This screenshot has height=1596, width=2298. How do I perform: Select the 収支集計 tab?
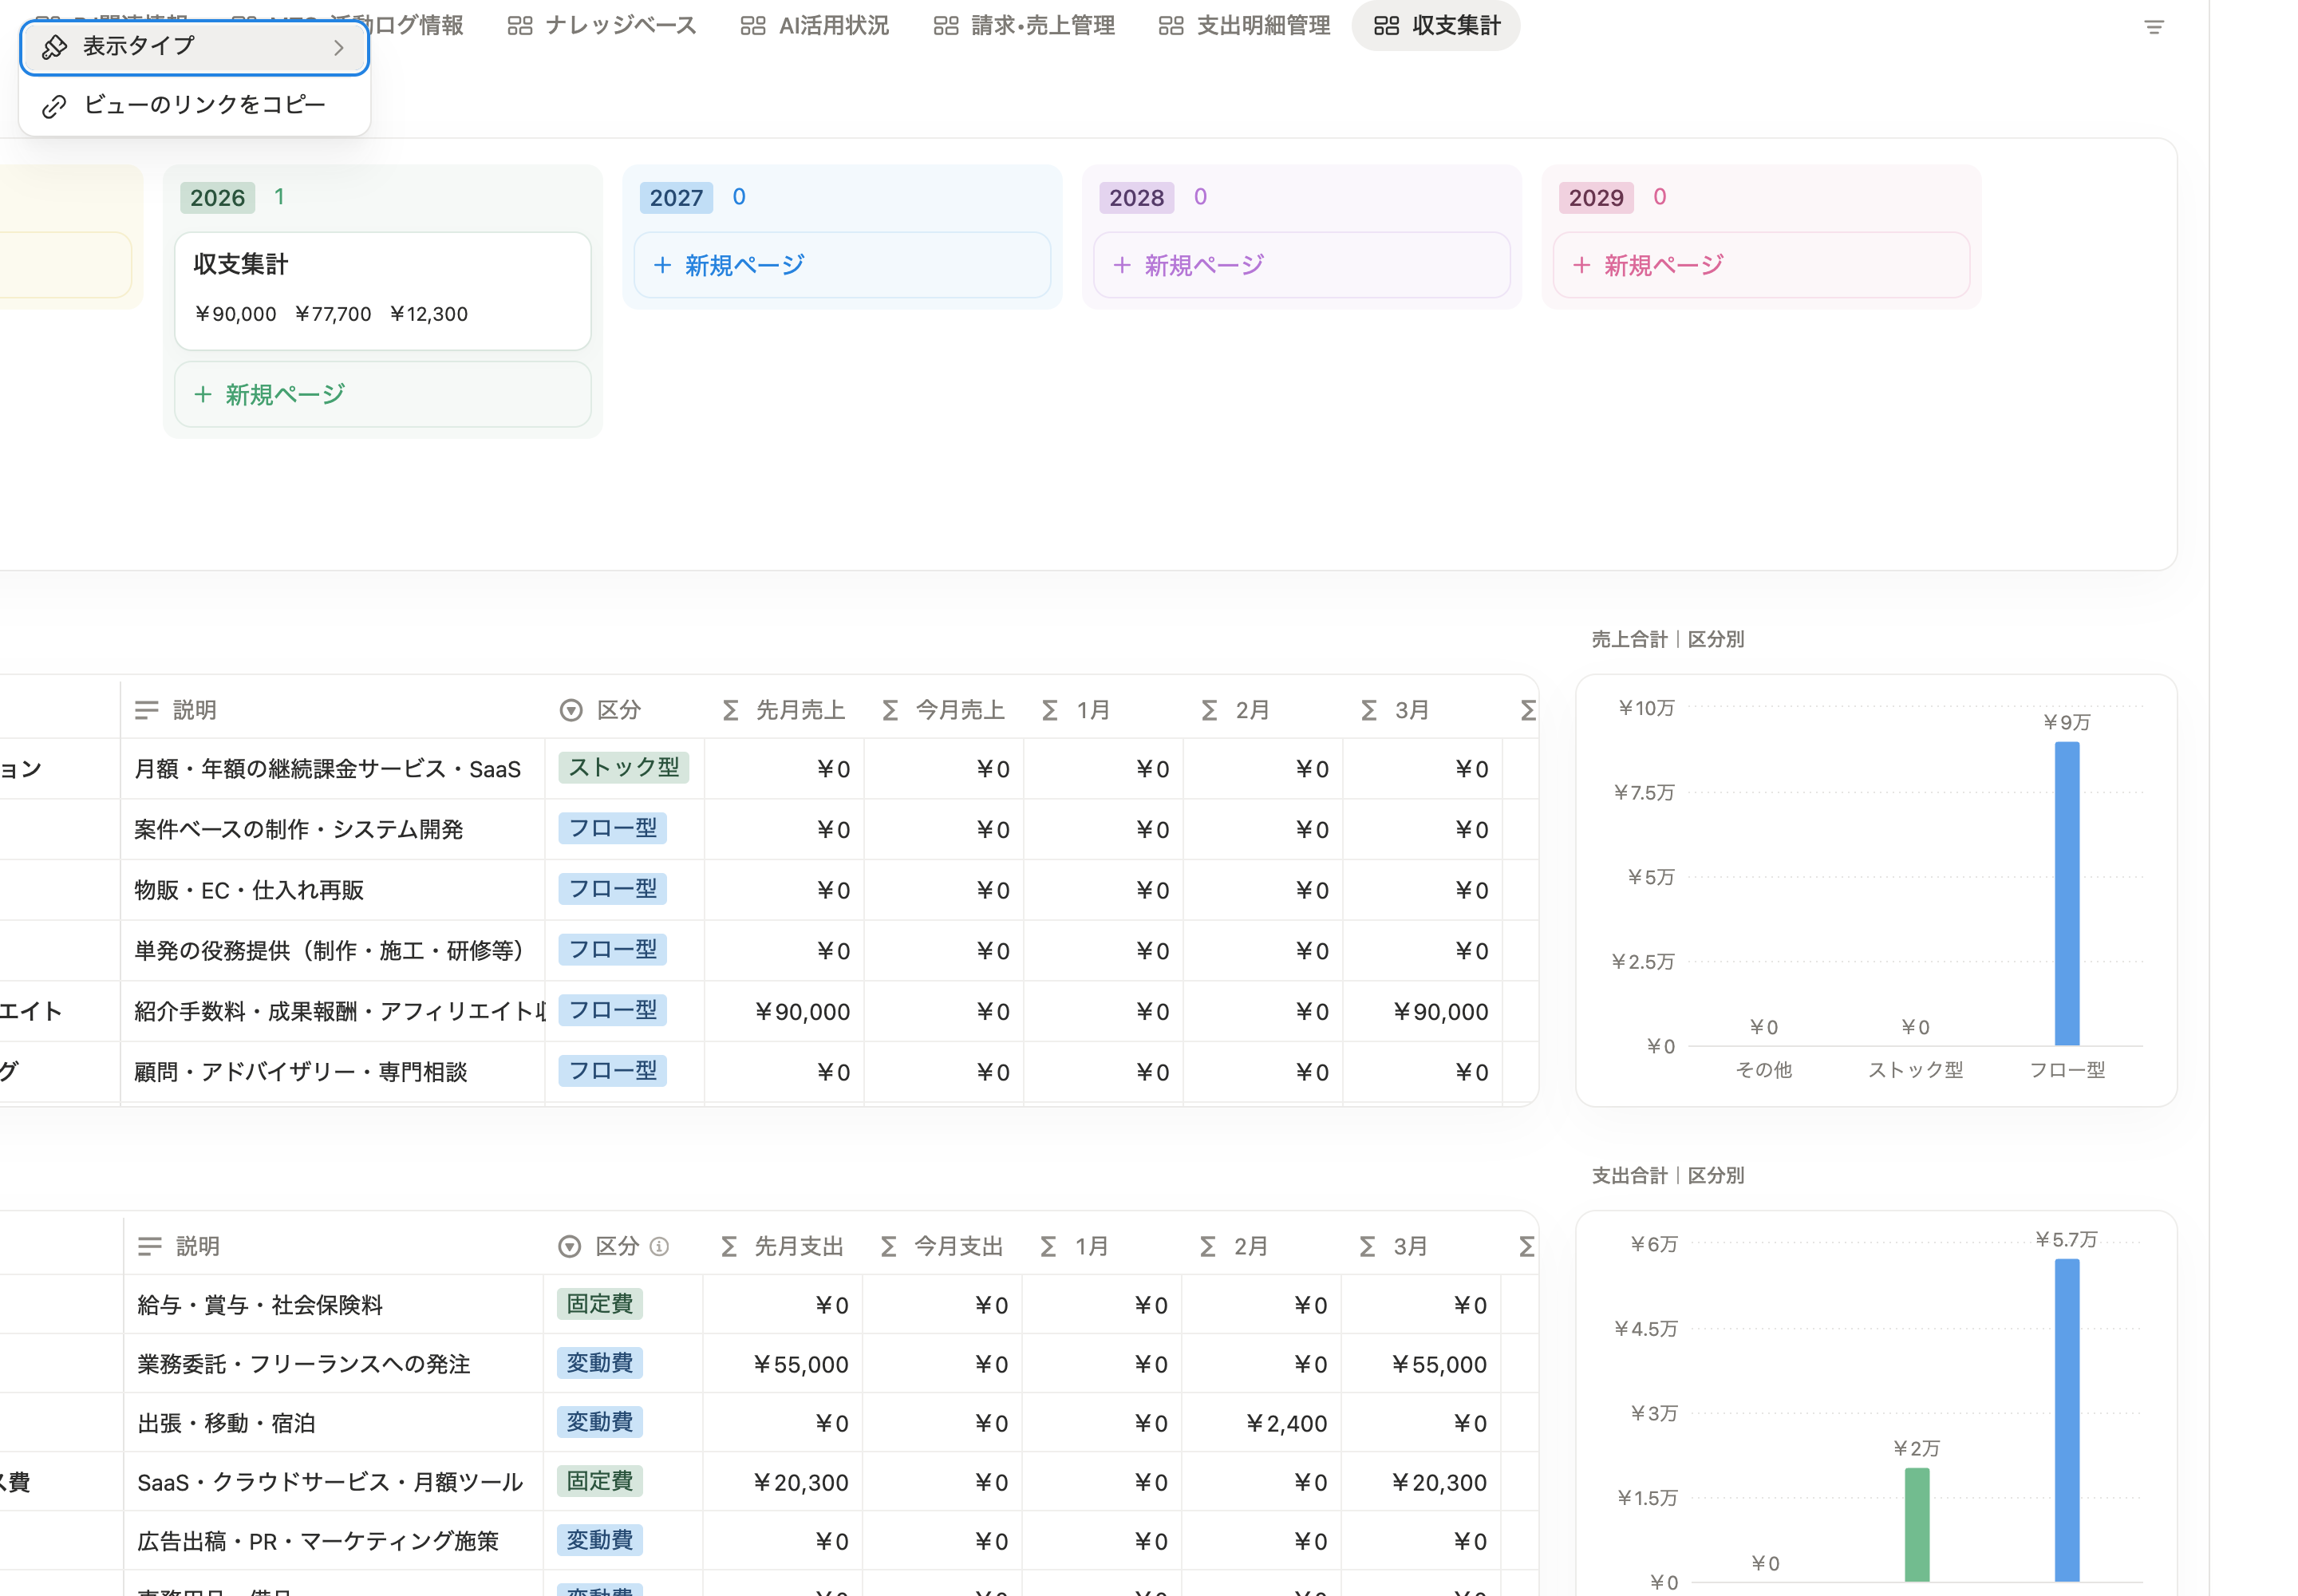(x=1436, y=25)
